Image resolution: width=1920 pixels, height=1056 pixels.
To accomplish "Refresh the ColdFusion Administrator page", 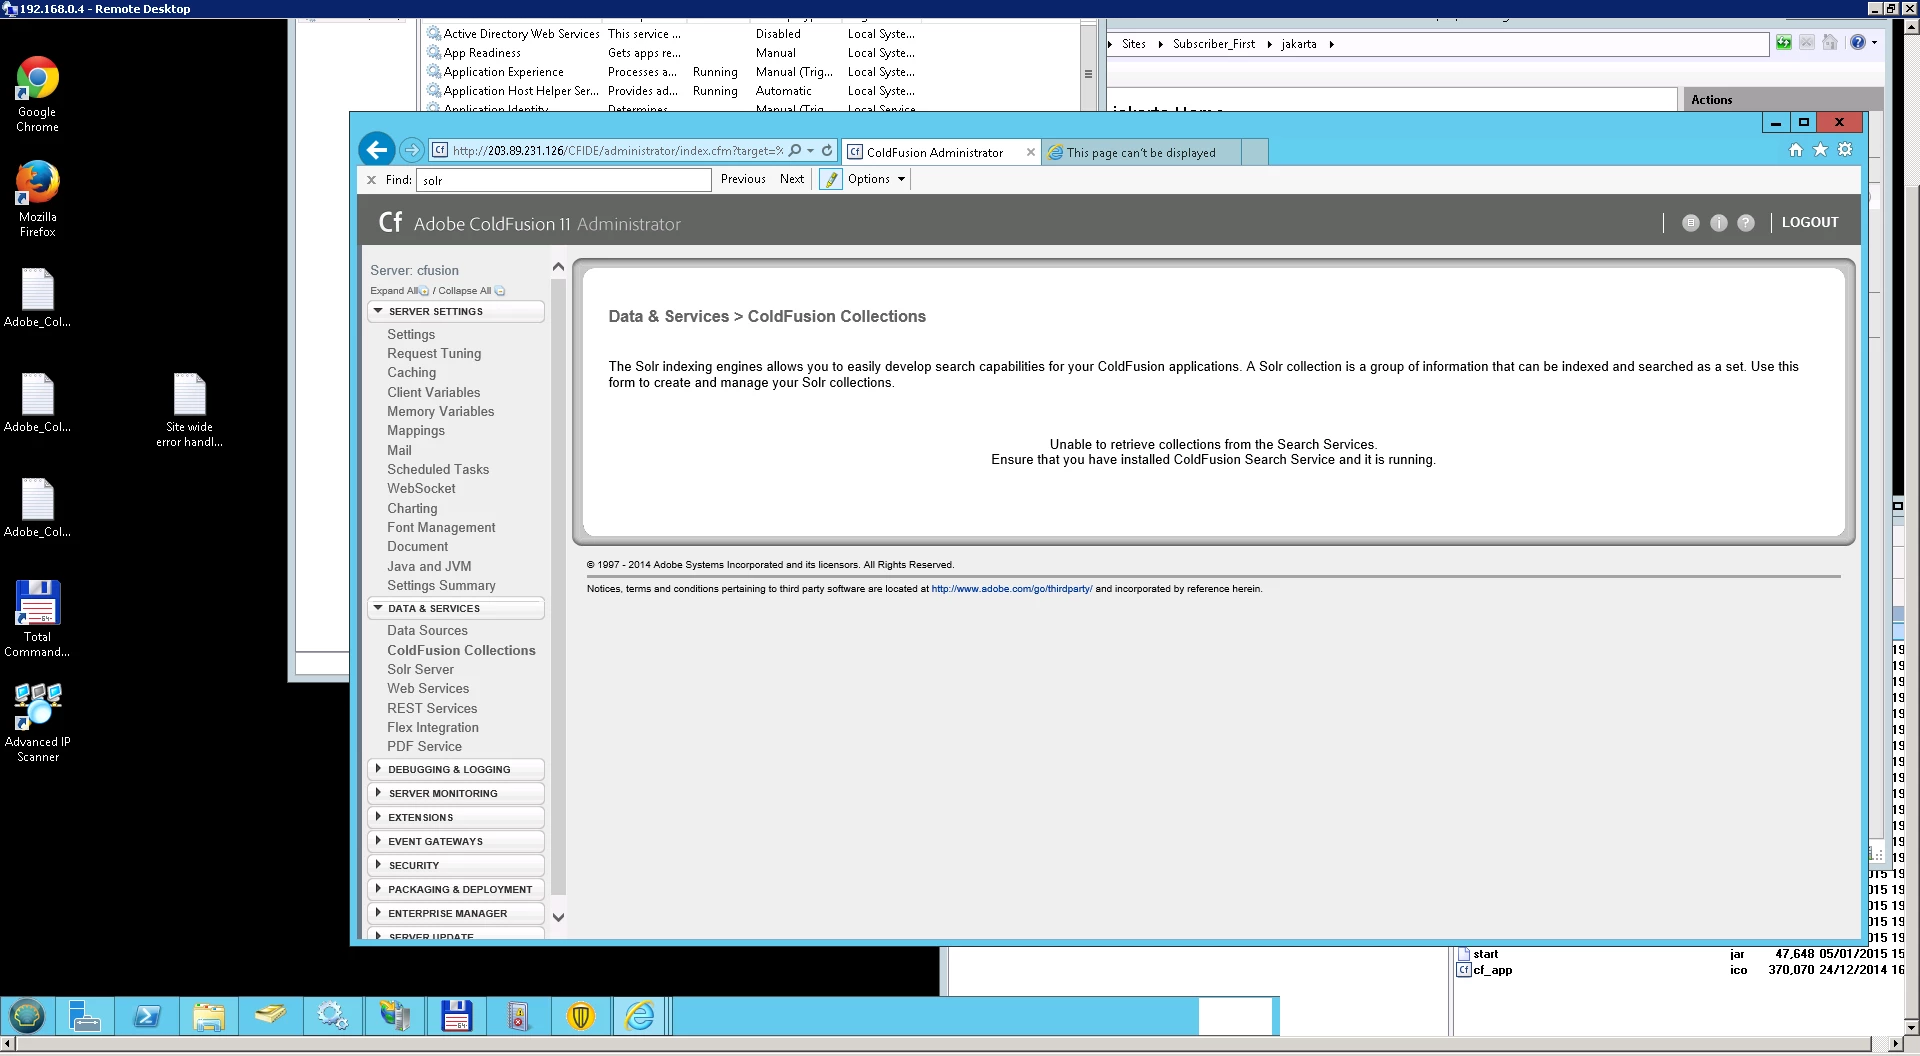I will pos(827,150).
